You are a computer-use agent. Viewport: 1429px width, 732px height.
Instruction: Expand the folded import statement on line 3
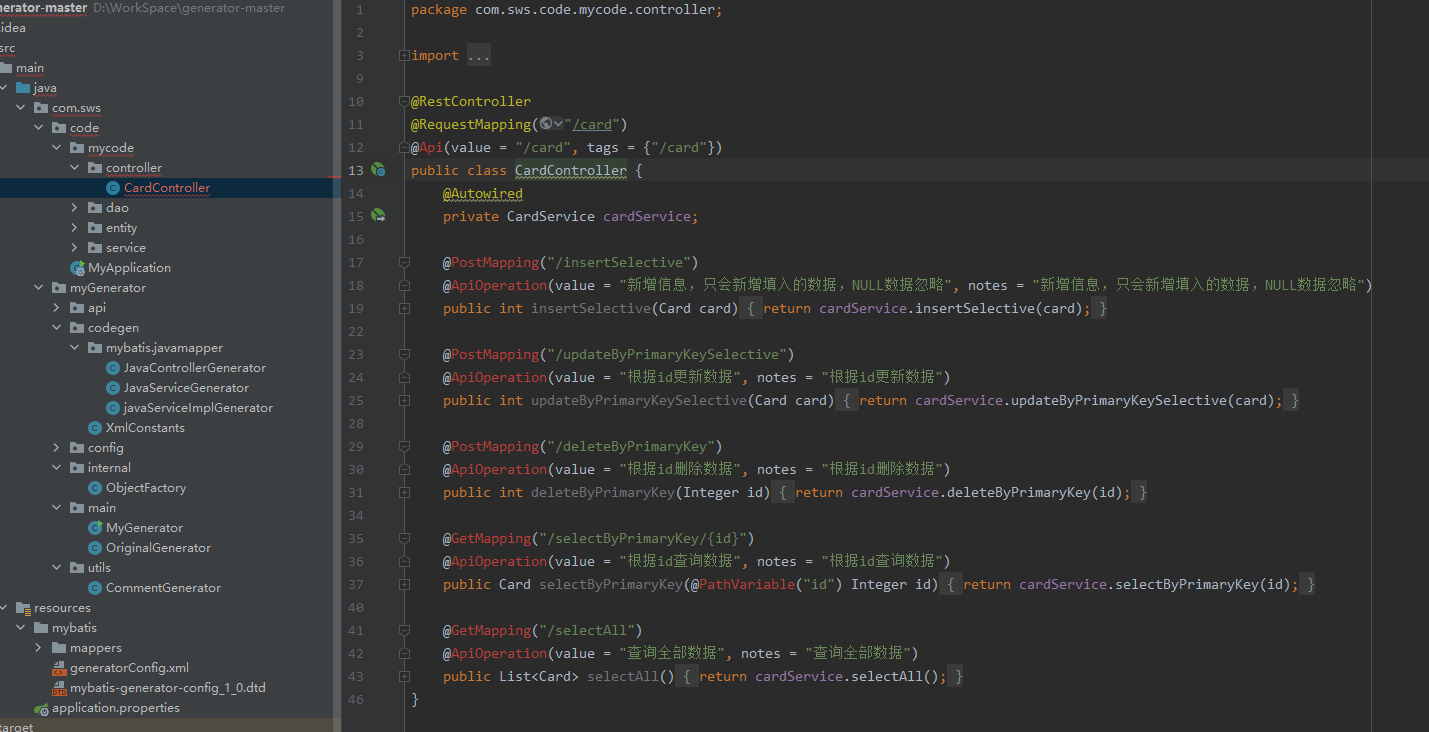[403, 54]
